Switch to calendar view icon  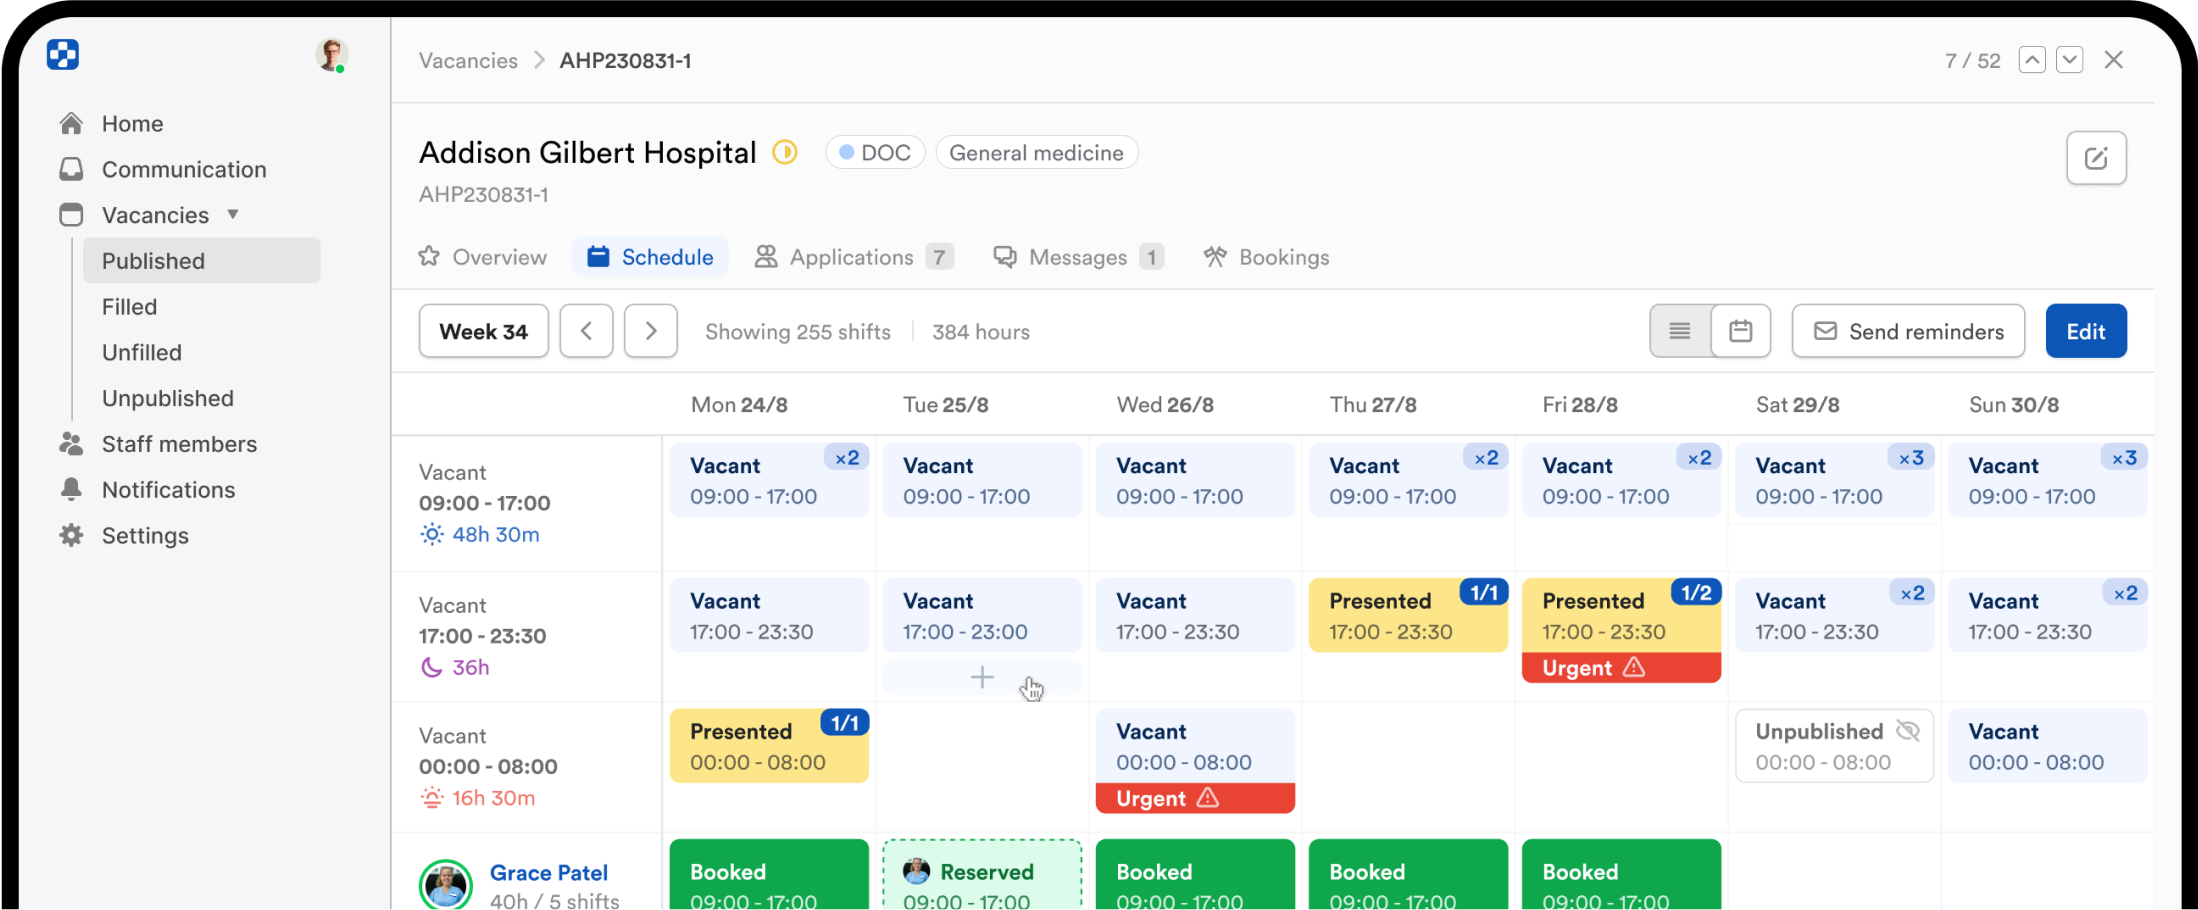(x=1741, y=331)
